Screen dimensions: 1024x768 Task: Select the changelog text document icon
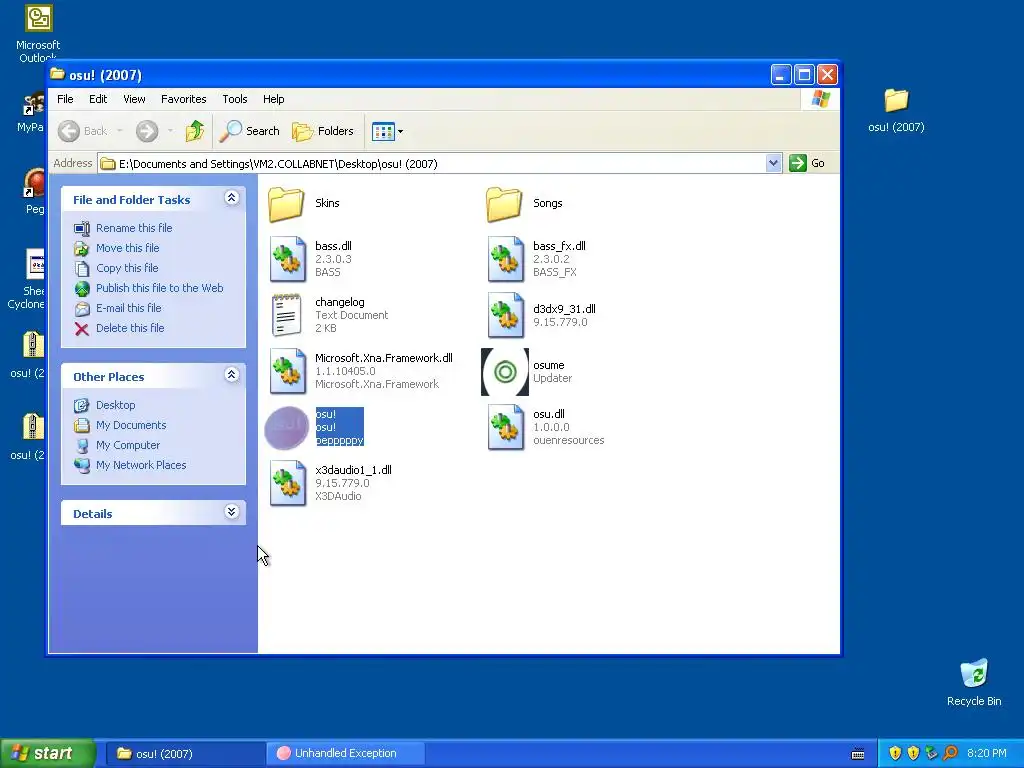pyautogui.click(x=287, y=315)
